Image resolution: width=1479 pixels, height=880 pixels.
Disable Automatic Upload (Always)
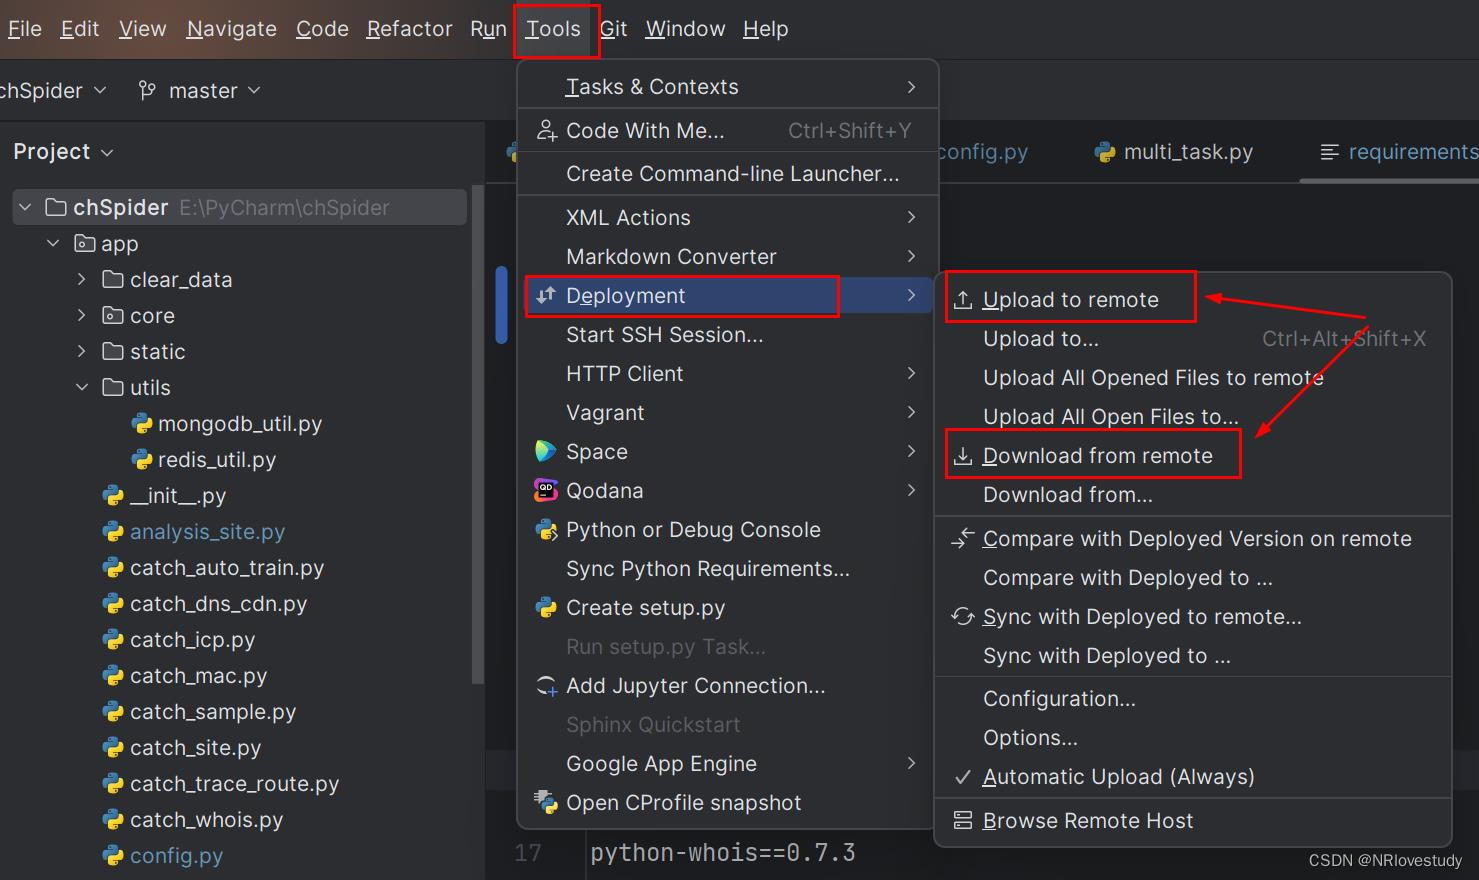(1117, 776)
